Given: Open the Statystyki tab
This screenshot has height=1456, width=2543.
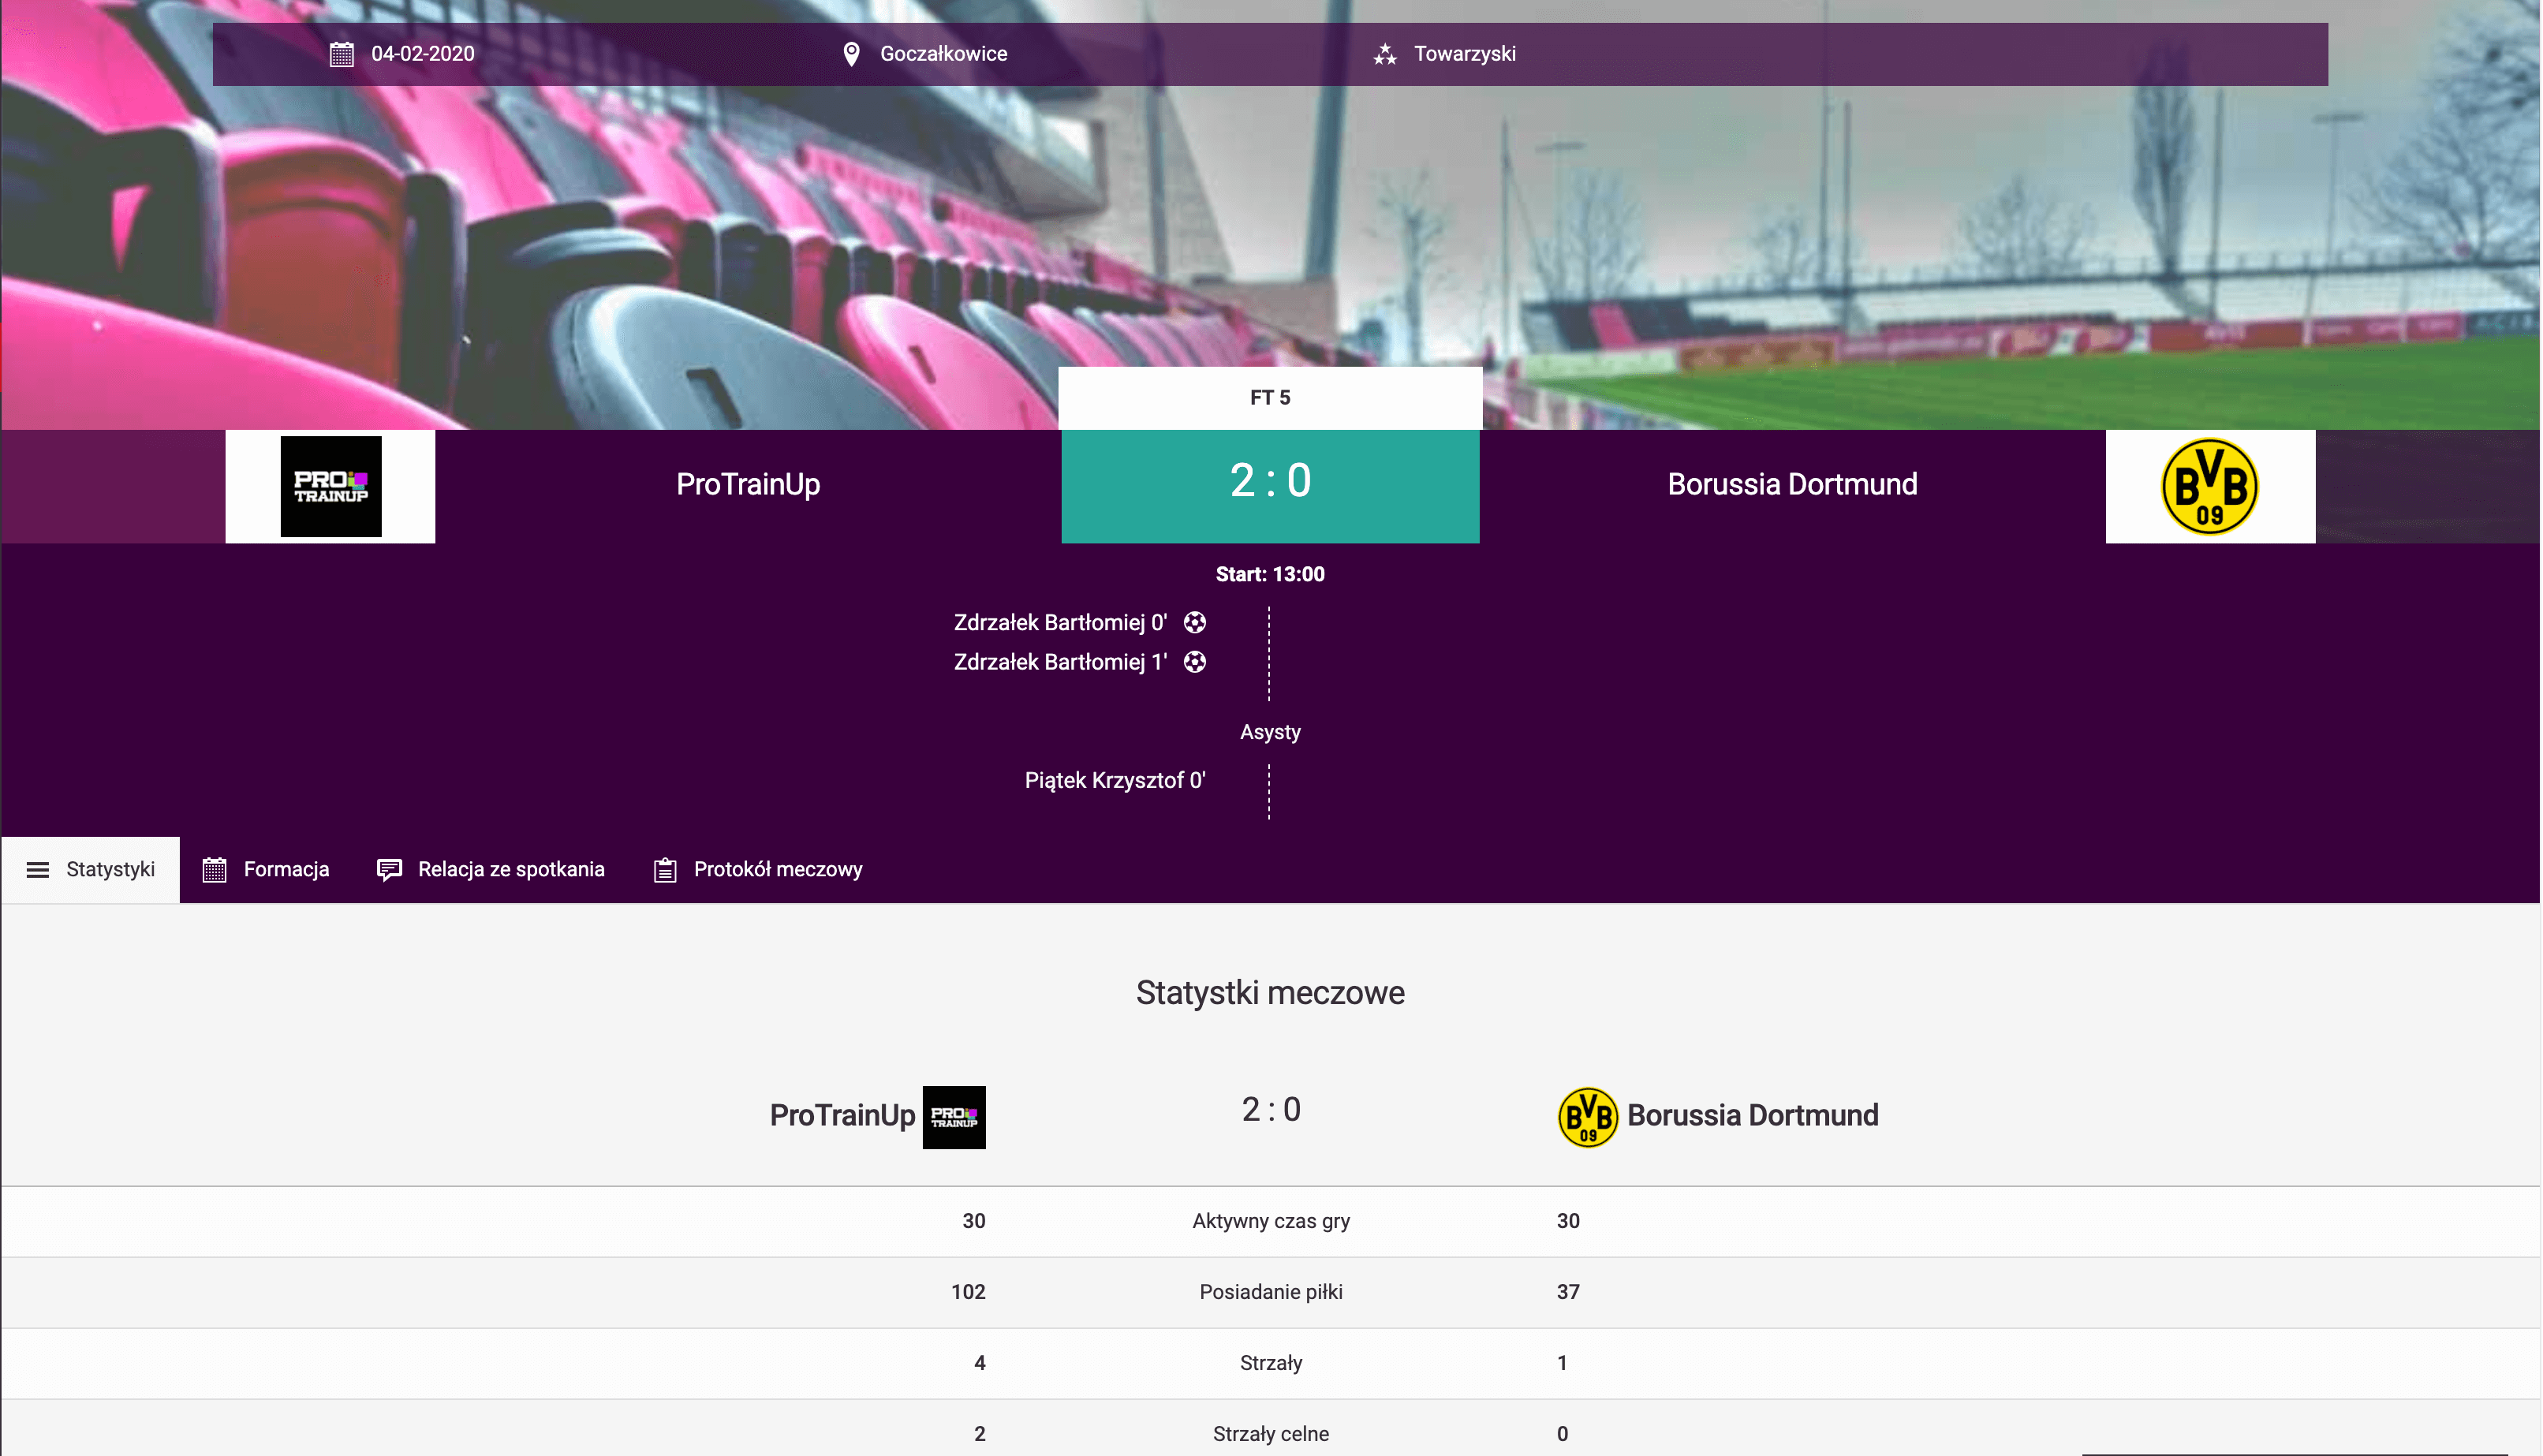Looking at the screenshot, I should pos(91,870).
